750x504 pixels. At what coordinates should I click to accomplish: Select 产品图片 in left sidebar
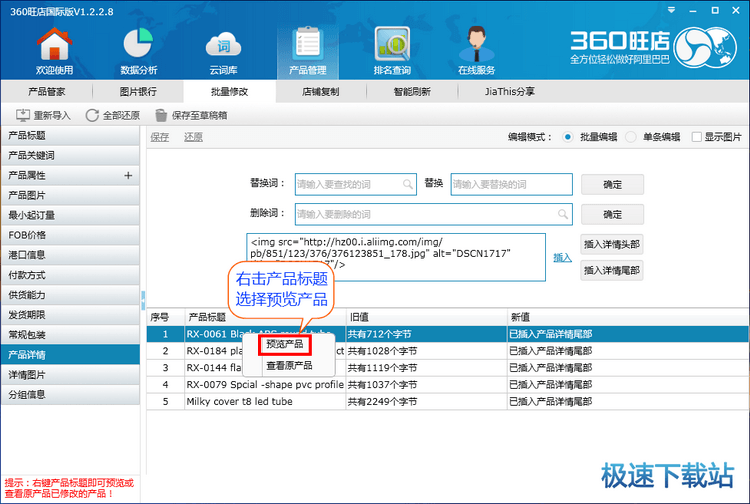(70, 196)
